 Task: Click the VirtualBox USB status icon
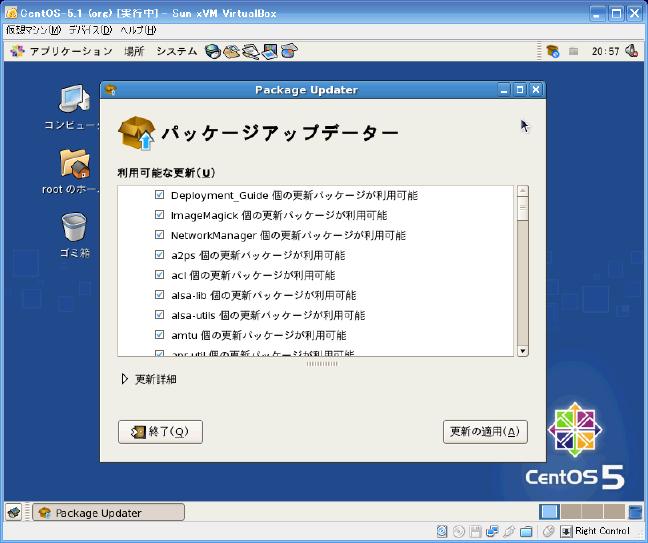pyautogui.click(x=509, y=531)
